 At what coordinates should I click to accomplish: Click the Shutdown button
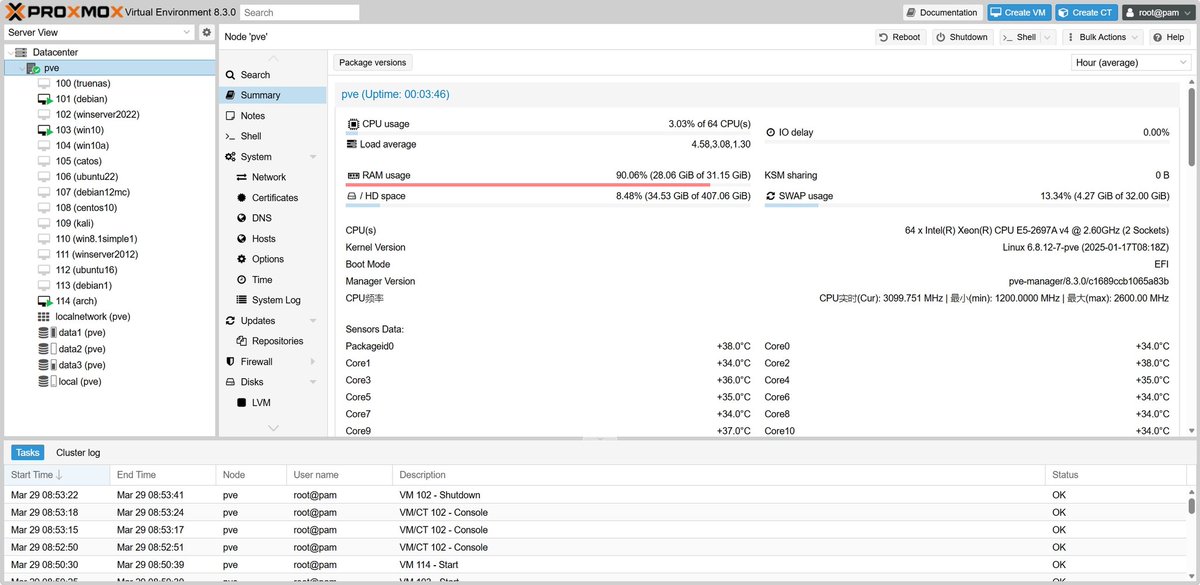pyautogui.click(x=962, y=37)
